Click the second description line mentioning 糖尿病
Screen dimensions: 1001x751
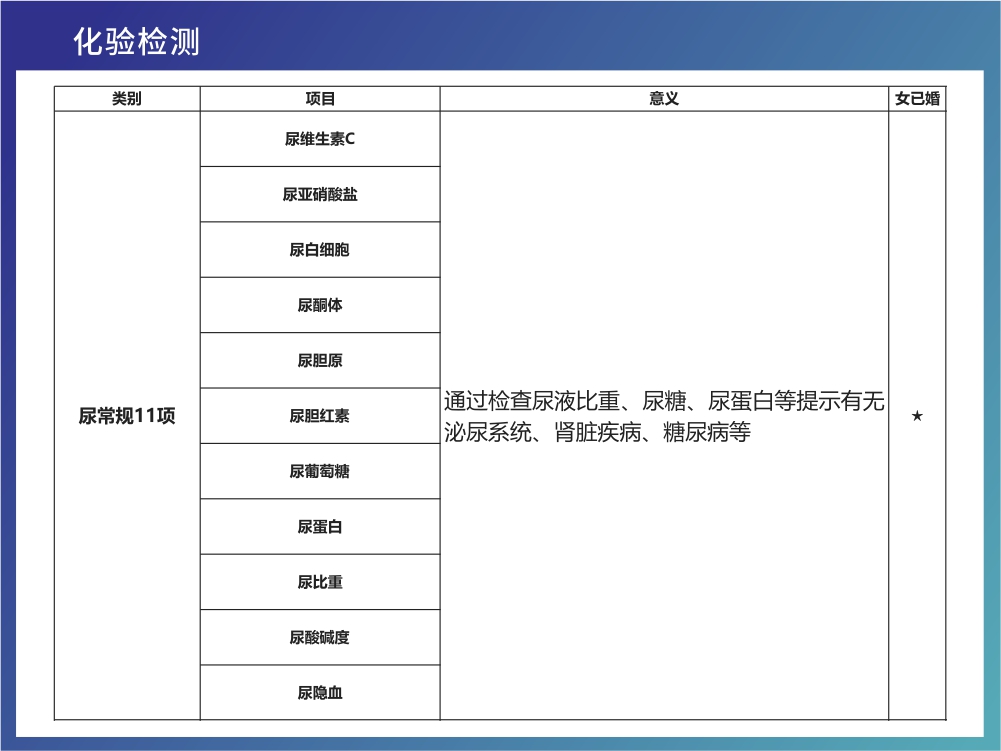596,433
